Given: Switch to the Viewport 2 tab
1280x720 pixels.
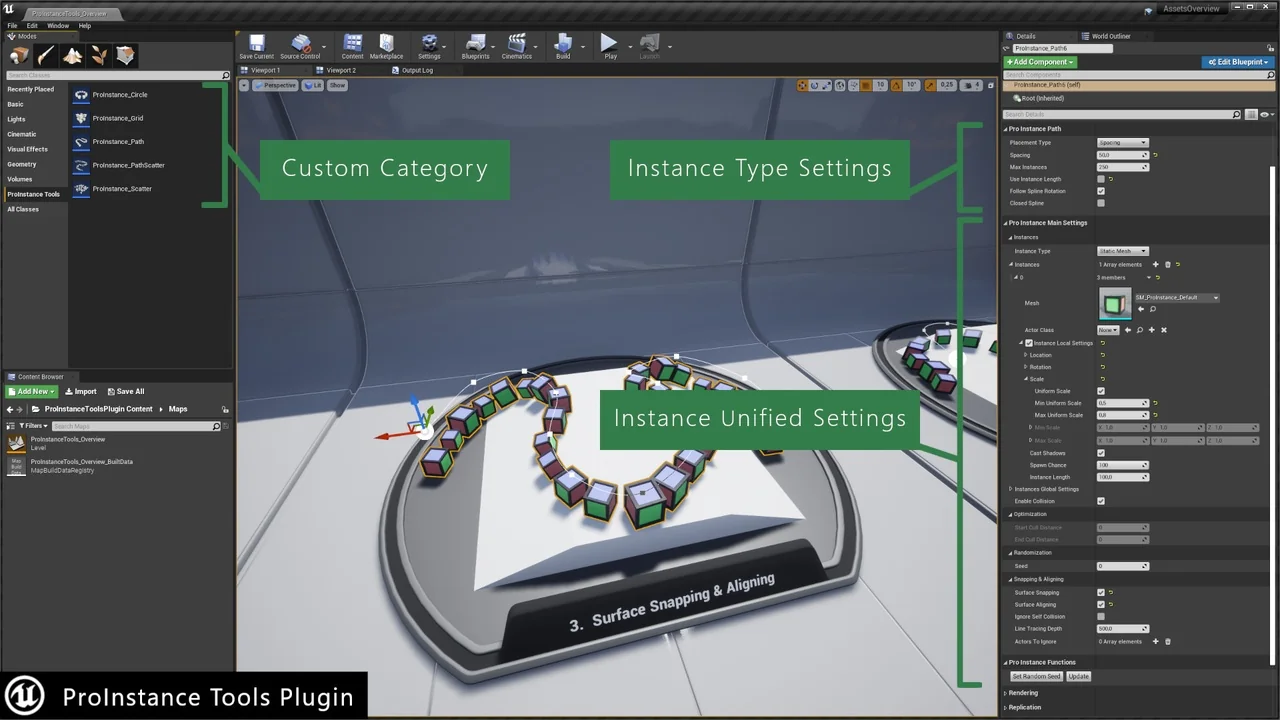Looking at the screenshot, I should (x=340, y=70).
